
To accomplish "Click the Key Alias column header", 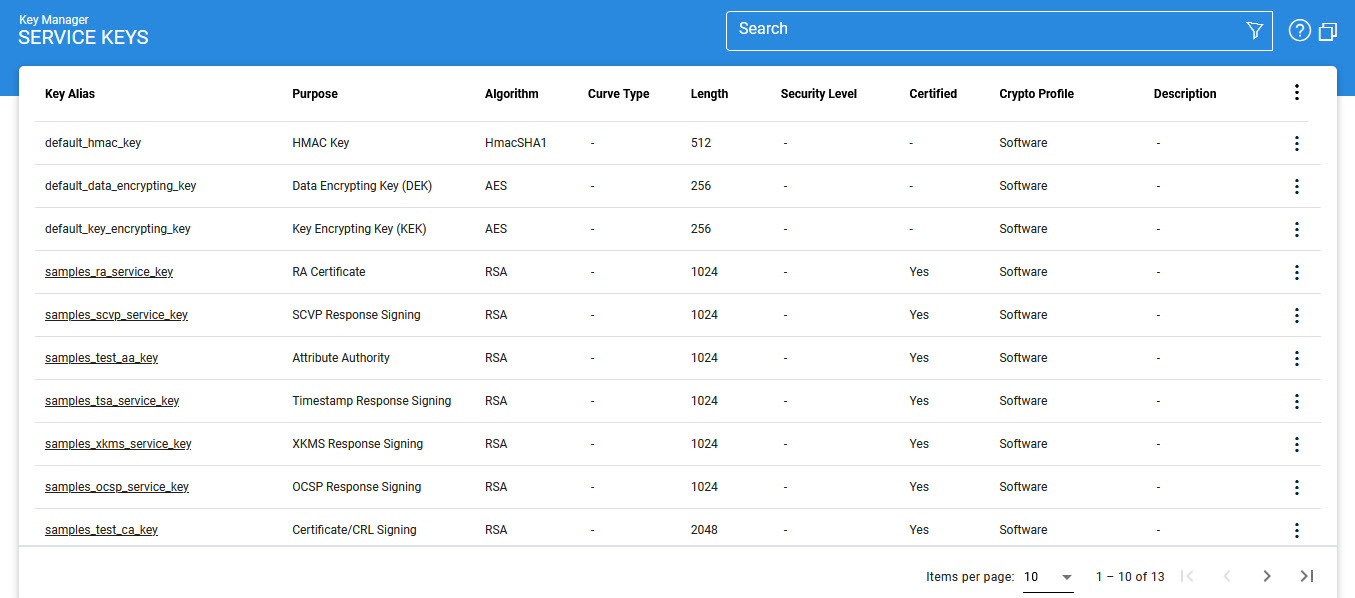I will pos(70,94).
